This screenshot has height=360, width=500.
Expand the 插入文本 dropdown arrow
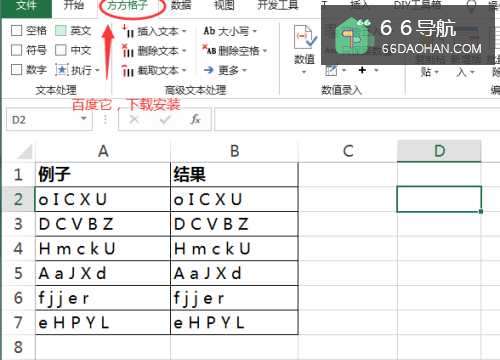pyautogui.click(x=184, y=32)
